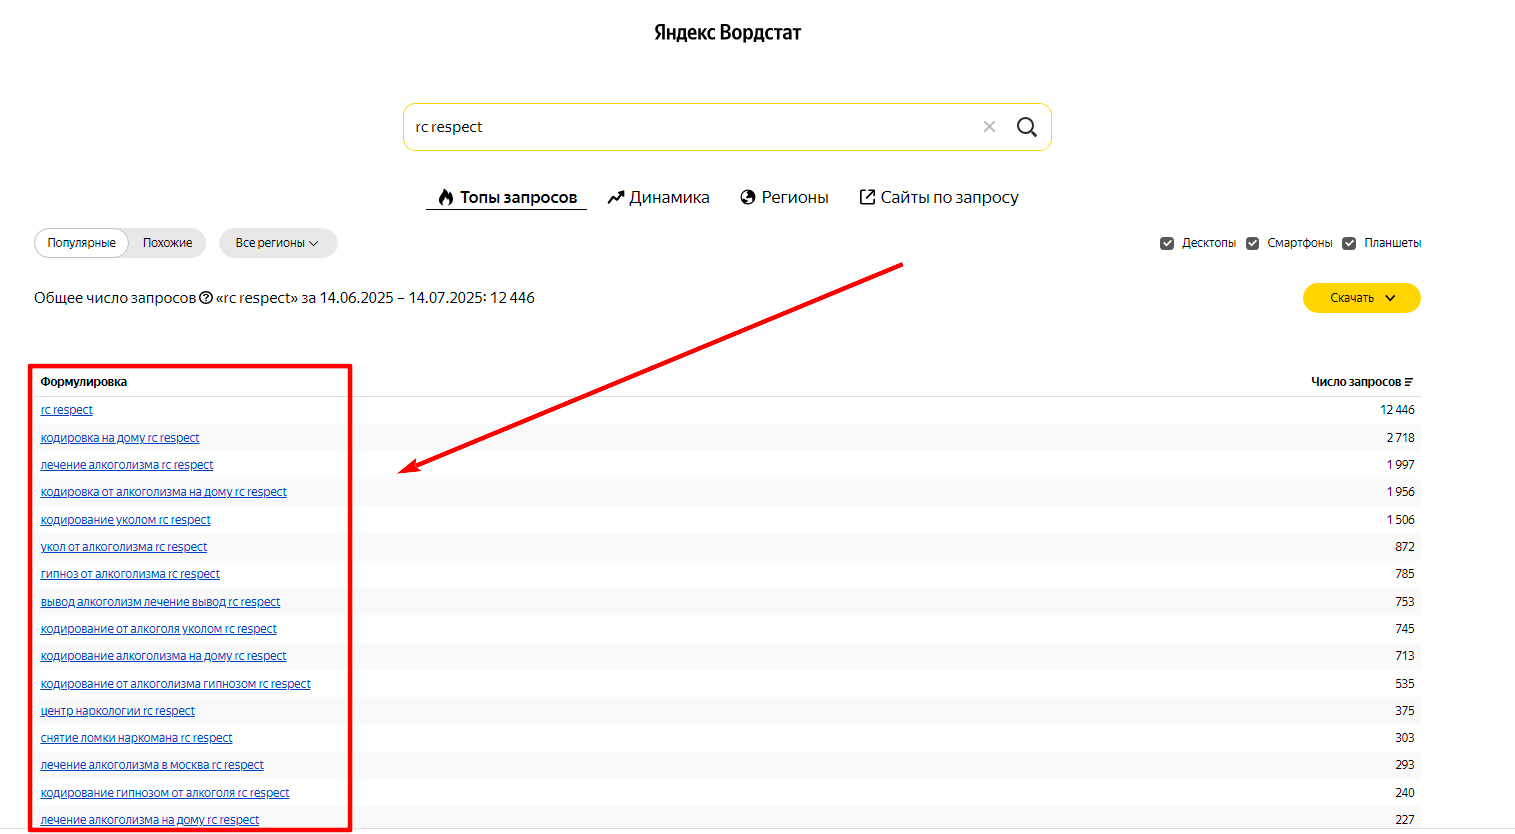
Task: Click the Яндекс Вордстат logo
Action: (727, 33)
